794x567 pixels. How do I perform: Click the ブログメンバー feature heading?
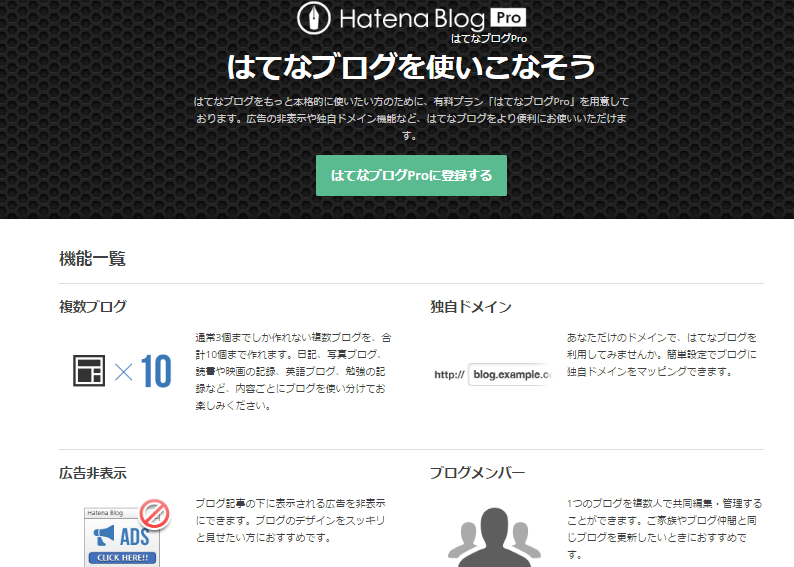click(477, 473)
